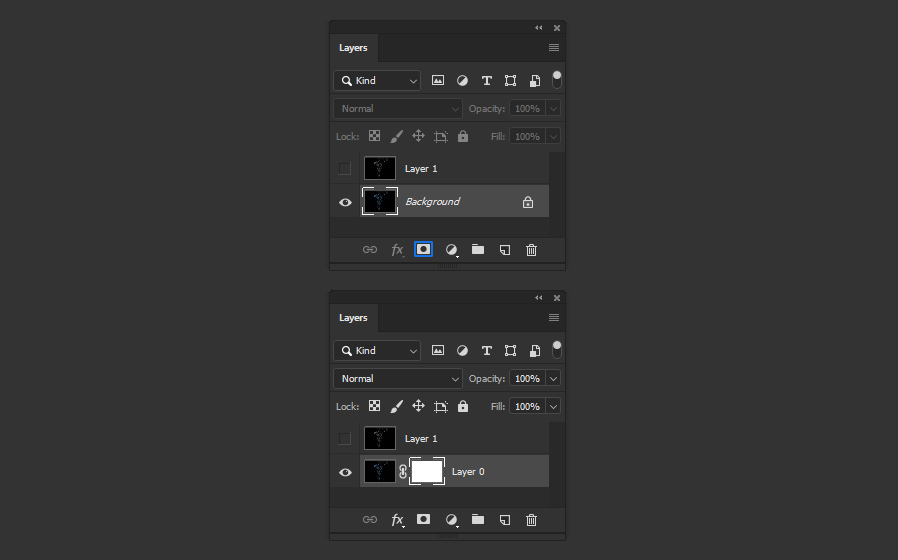Unlink mask chain icon on Layer 0
Screen dimensions: 898x560
(x=403, y=472)
